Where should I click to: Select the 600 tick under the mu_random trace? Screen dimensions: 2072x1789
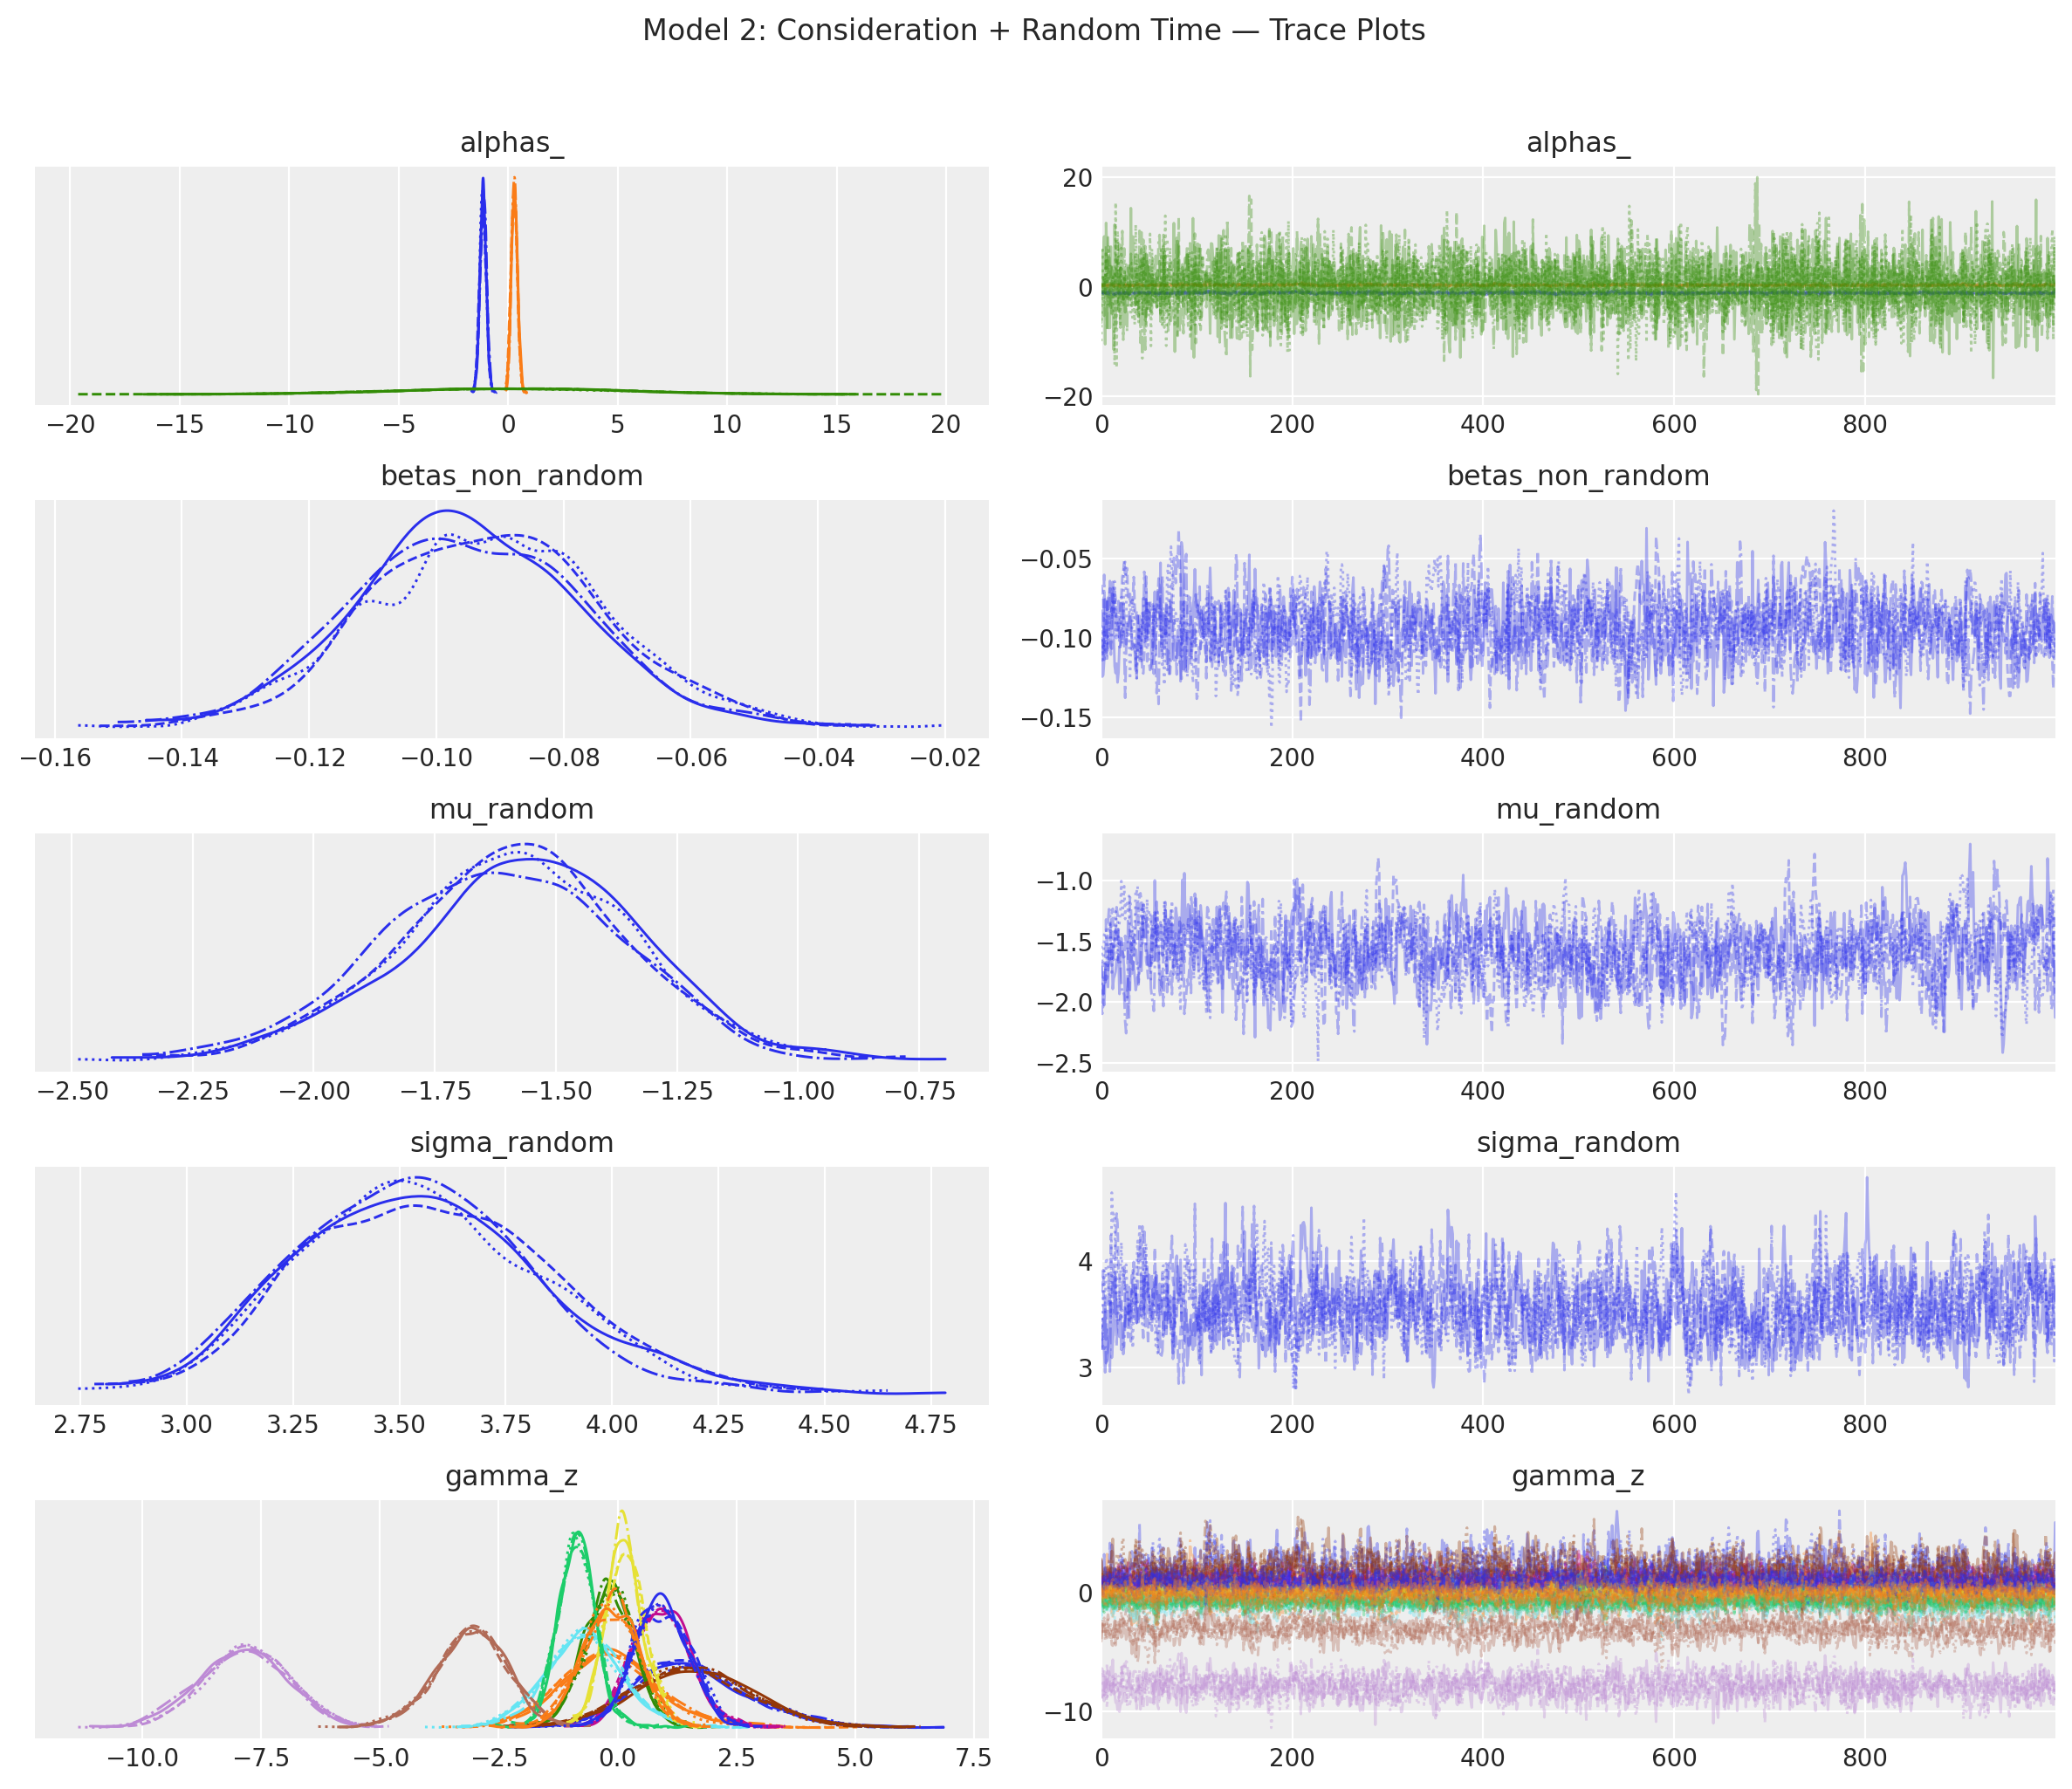[1674, 1091]
